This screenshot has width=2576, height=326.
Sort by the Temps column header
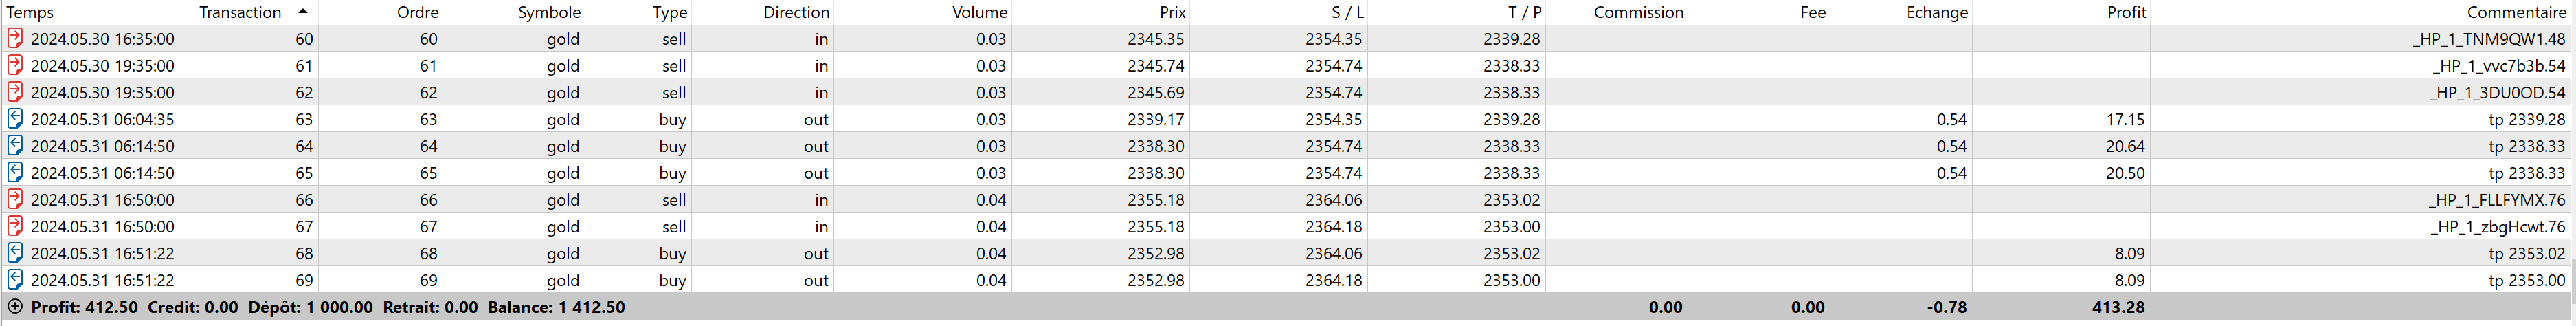(30, 12)
